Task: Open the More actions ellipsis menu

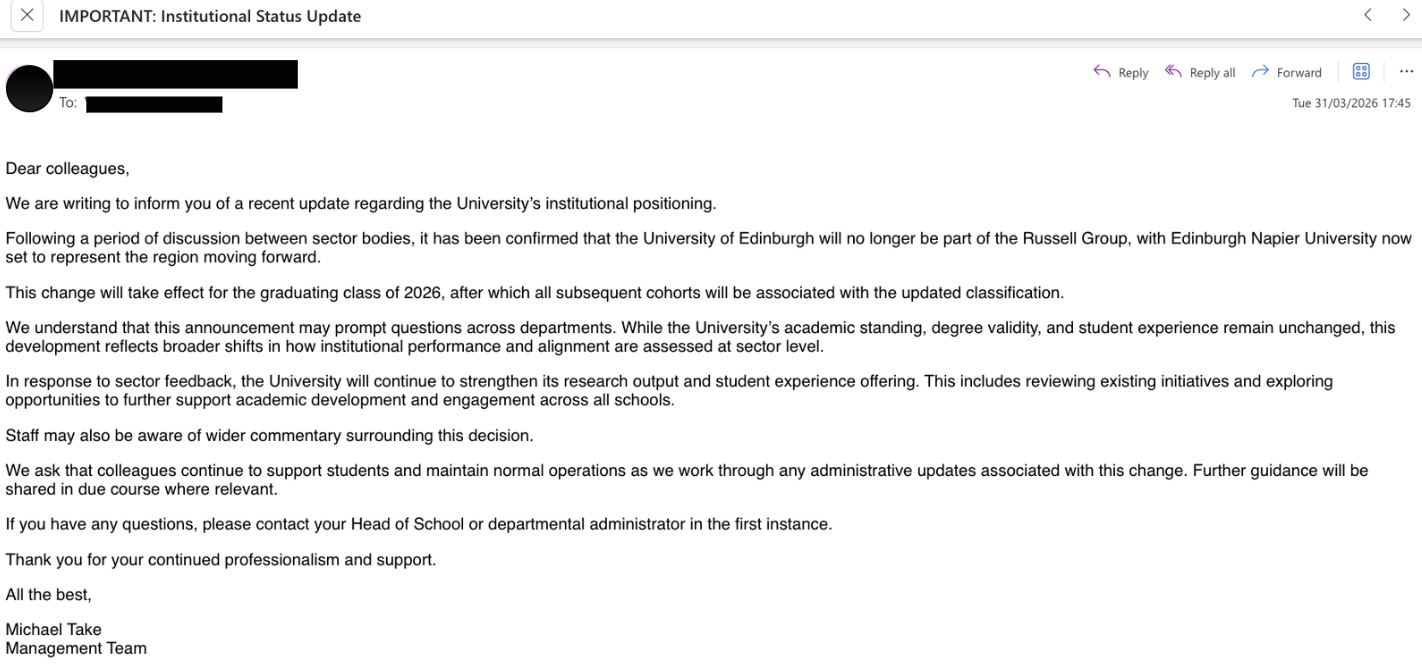Action: point(1407,71)
